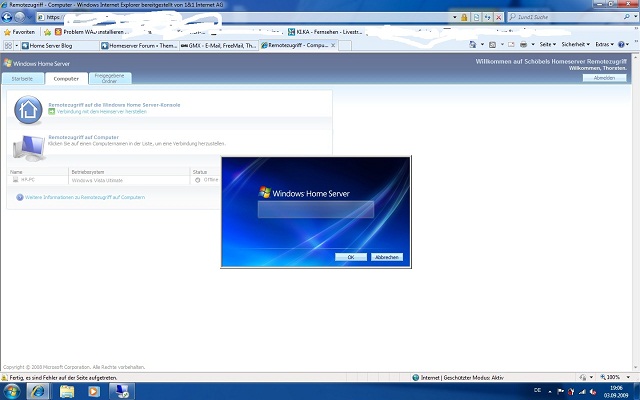Screen dimensions: 640x400
Task: Open the Home page dropdown arrow
Action: (x=482, y=44)
